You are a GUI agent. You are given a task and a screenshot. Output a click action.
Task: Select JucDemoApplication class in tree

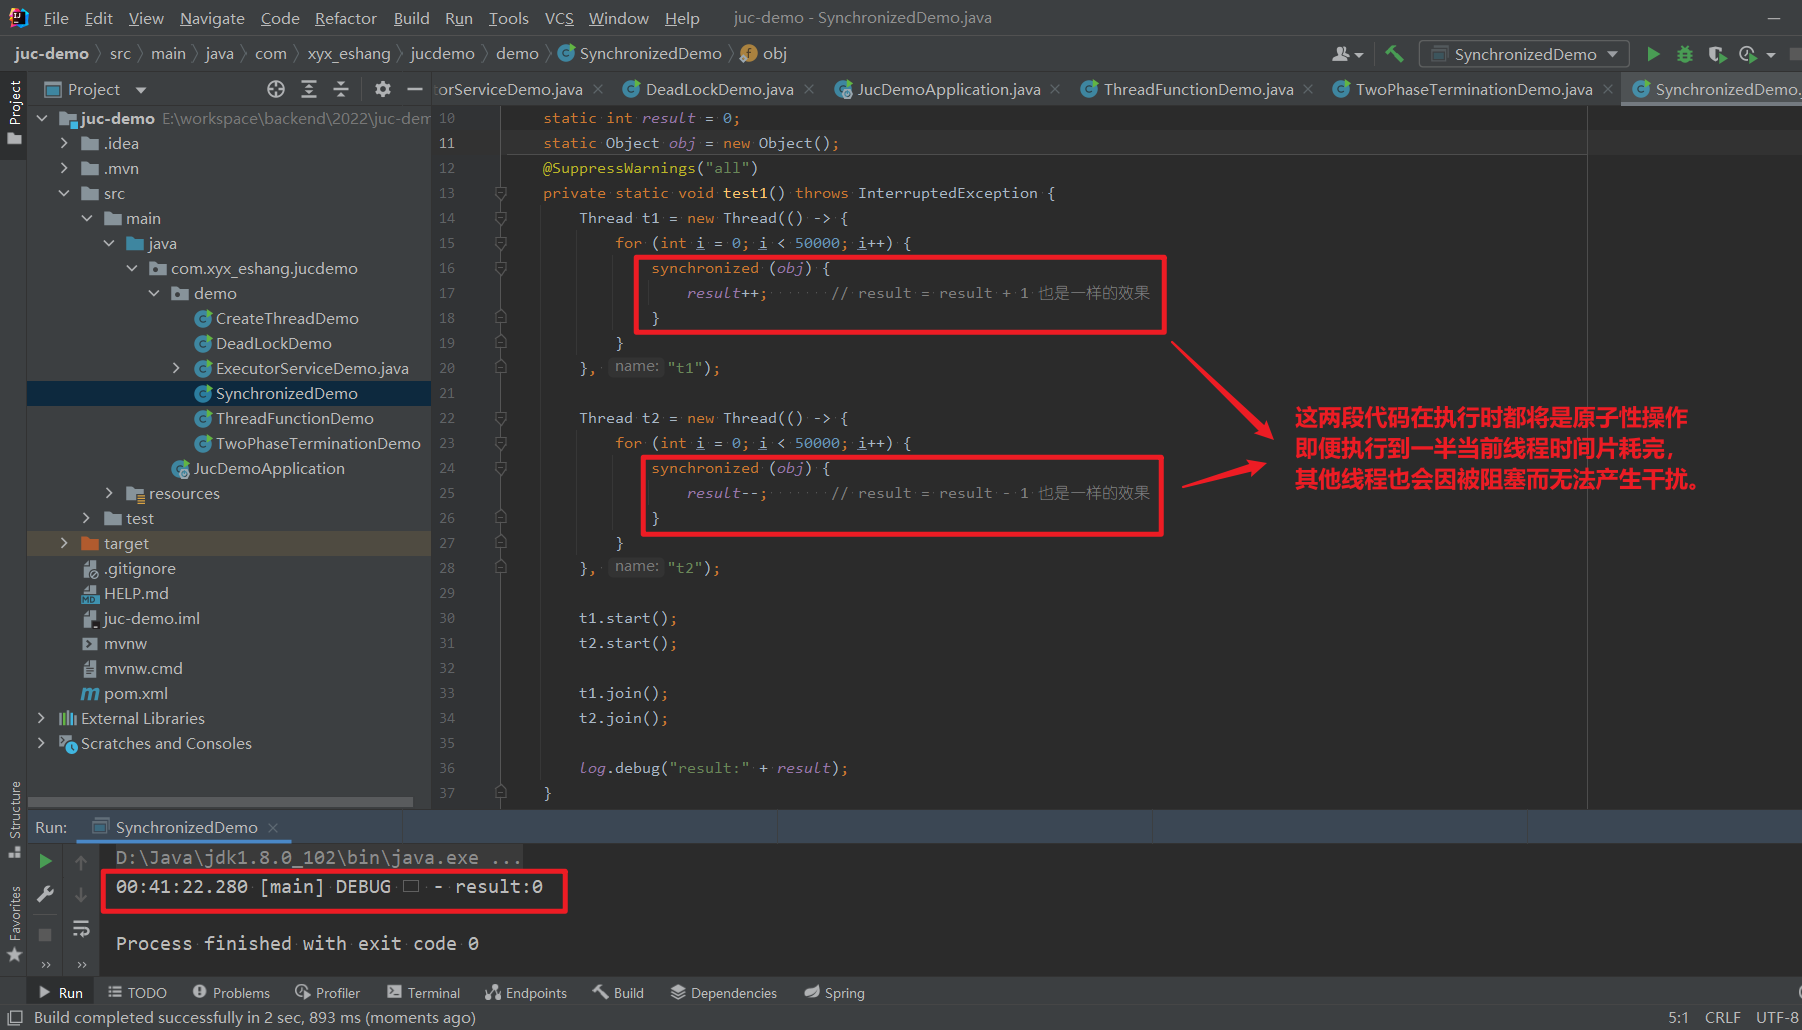[x=269, y=468]
